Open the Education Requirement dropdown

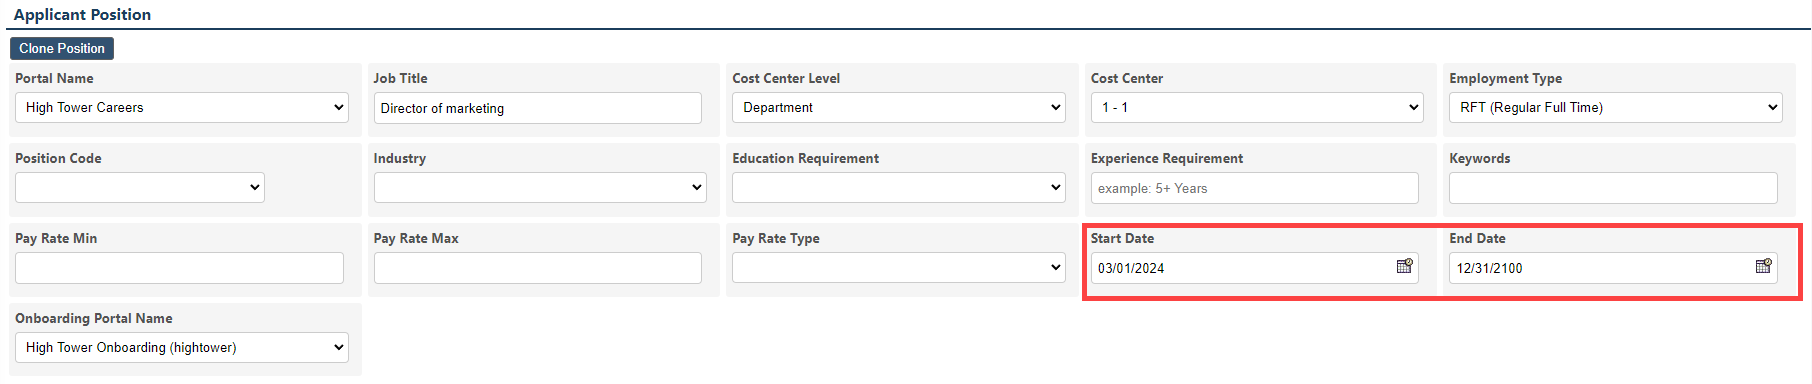coord(899,188)
